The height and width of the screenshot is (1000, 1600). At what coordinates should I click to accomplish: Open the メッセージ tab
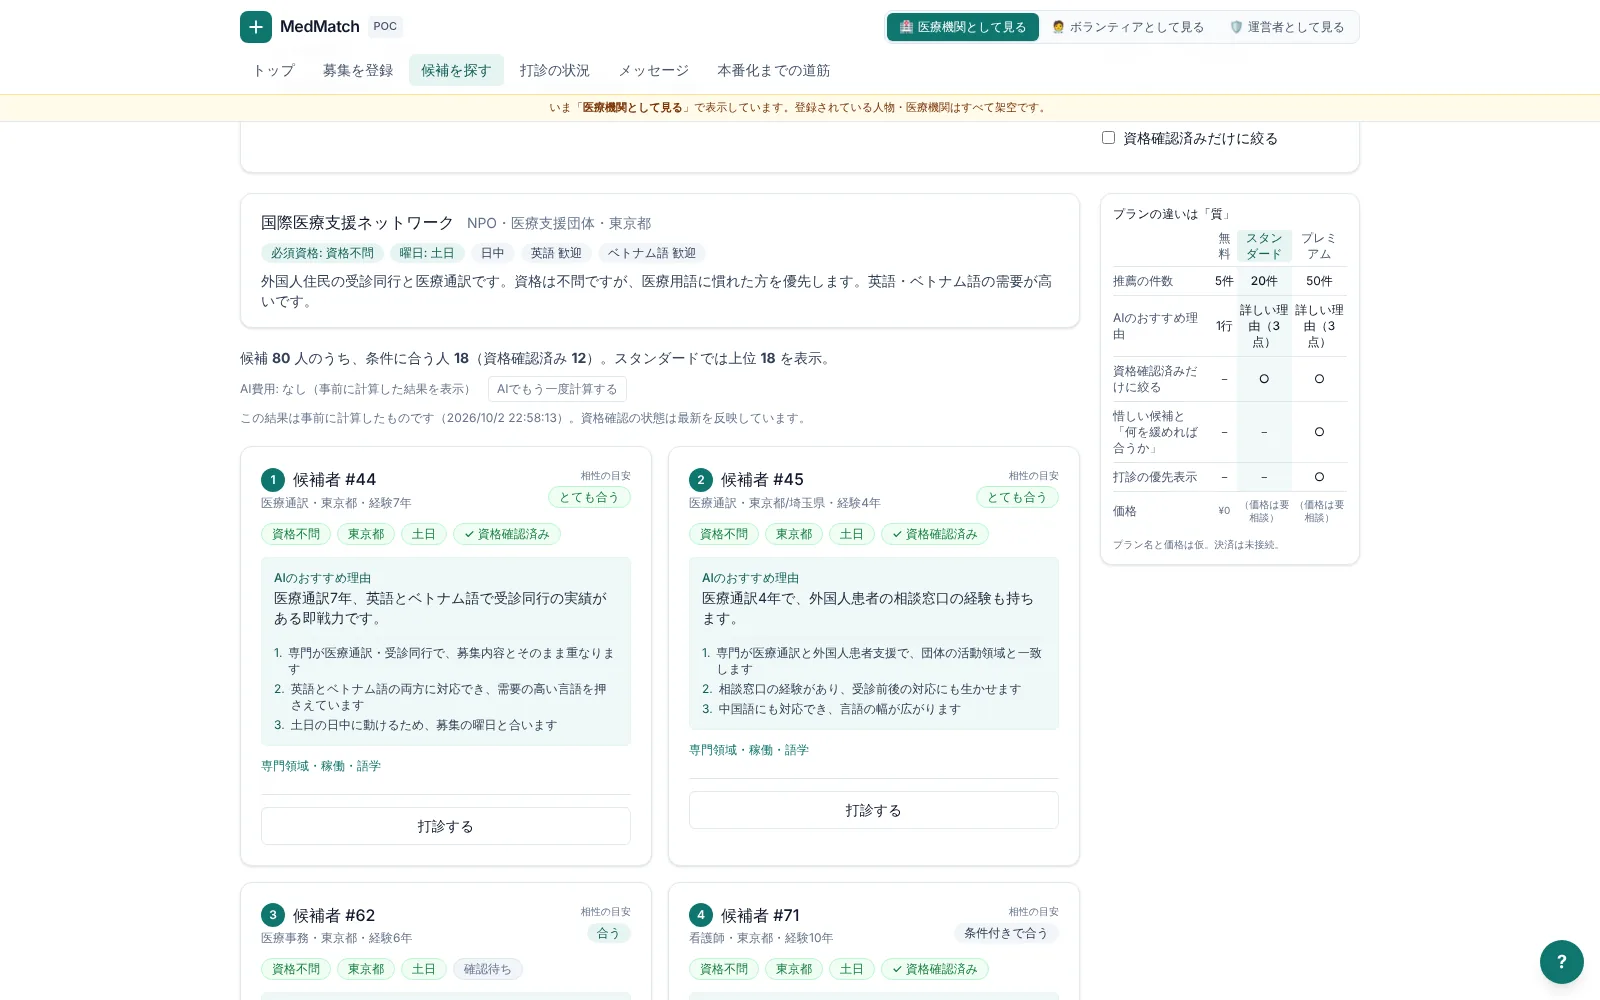tap(653, 70)
